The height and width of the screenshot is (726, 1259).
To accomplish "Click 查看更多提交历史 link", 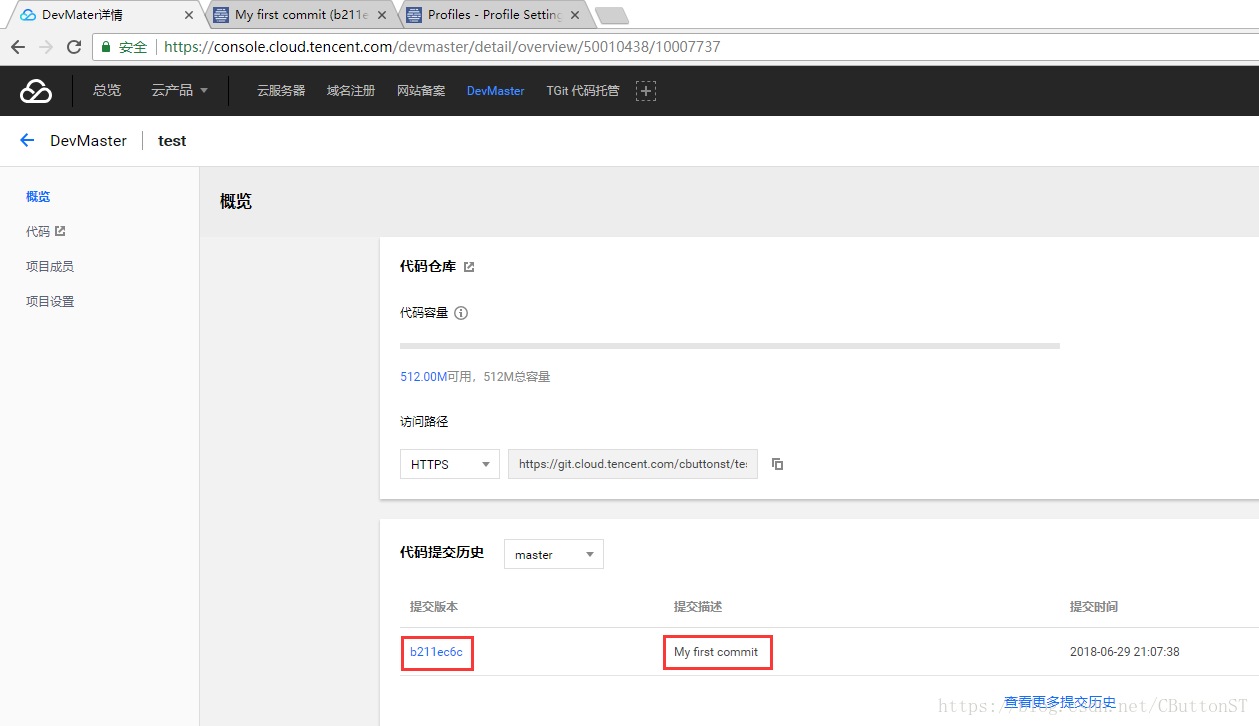I will [1060, 702].
